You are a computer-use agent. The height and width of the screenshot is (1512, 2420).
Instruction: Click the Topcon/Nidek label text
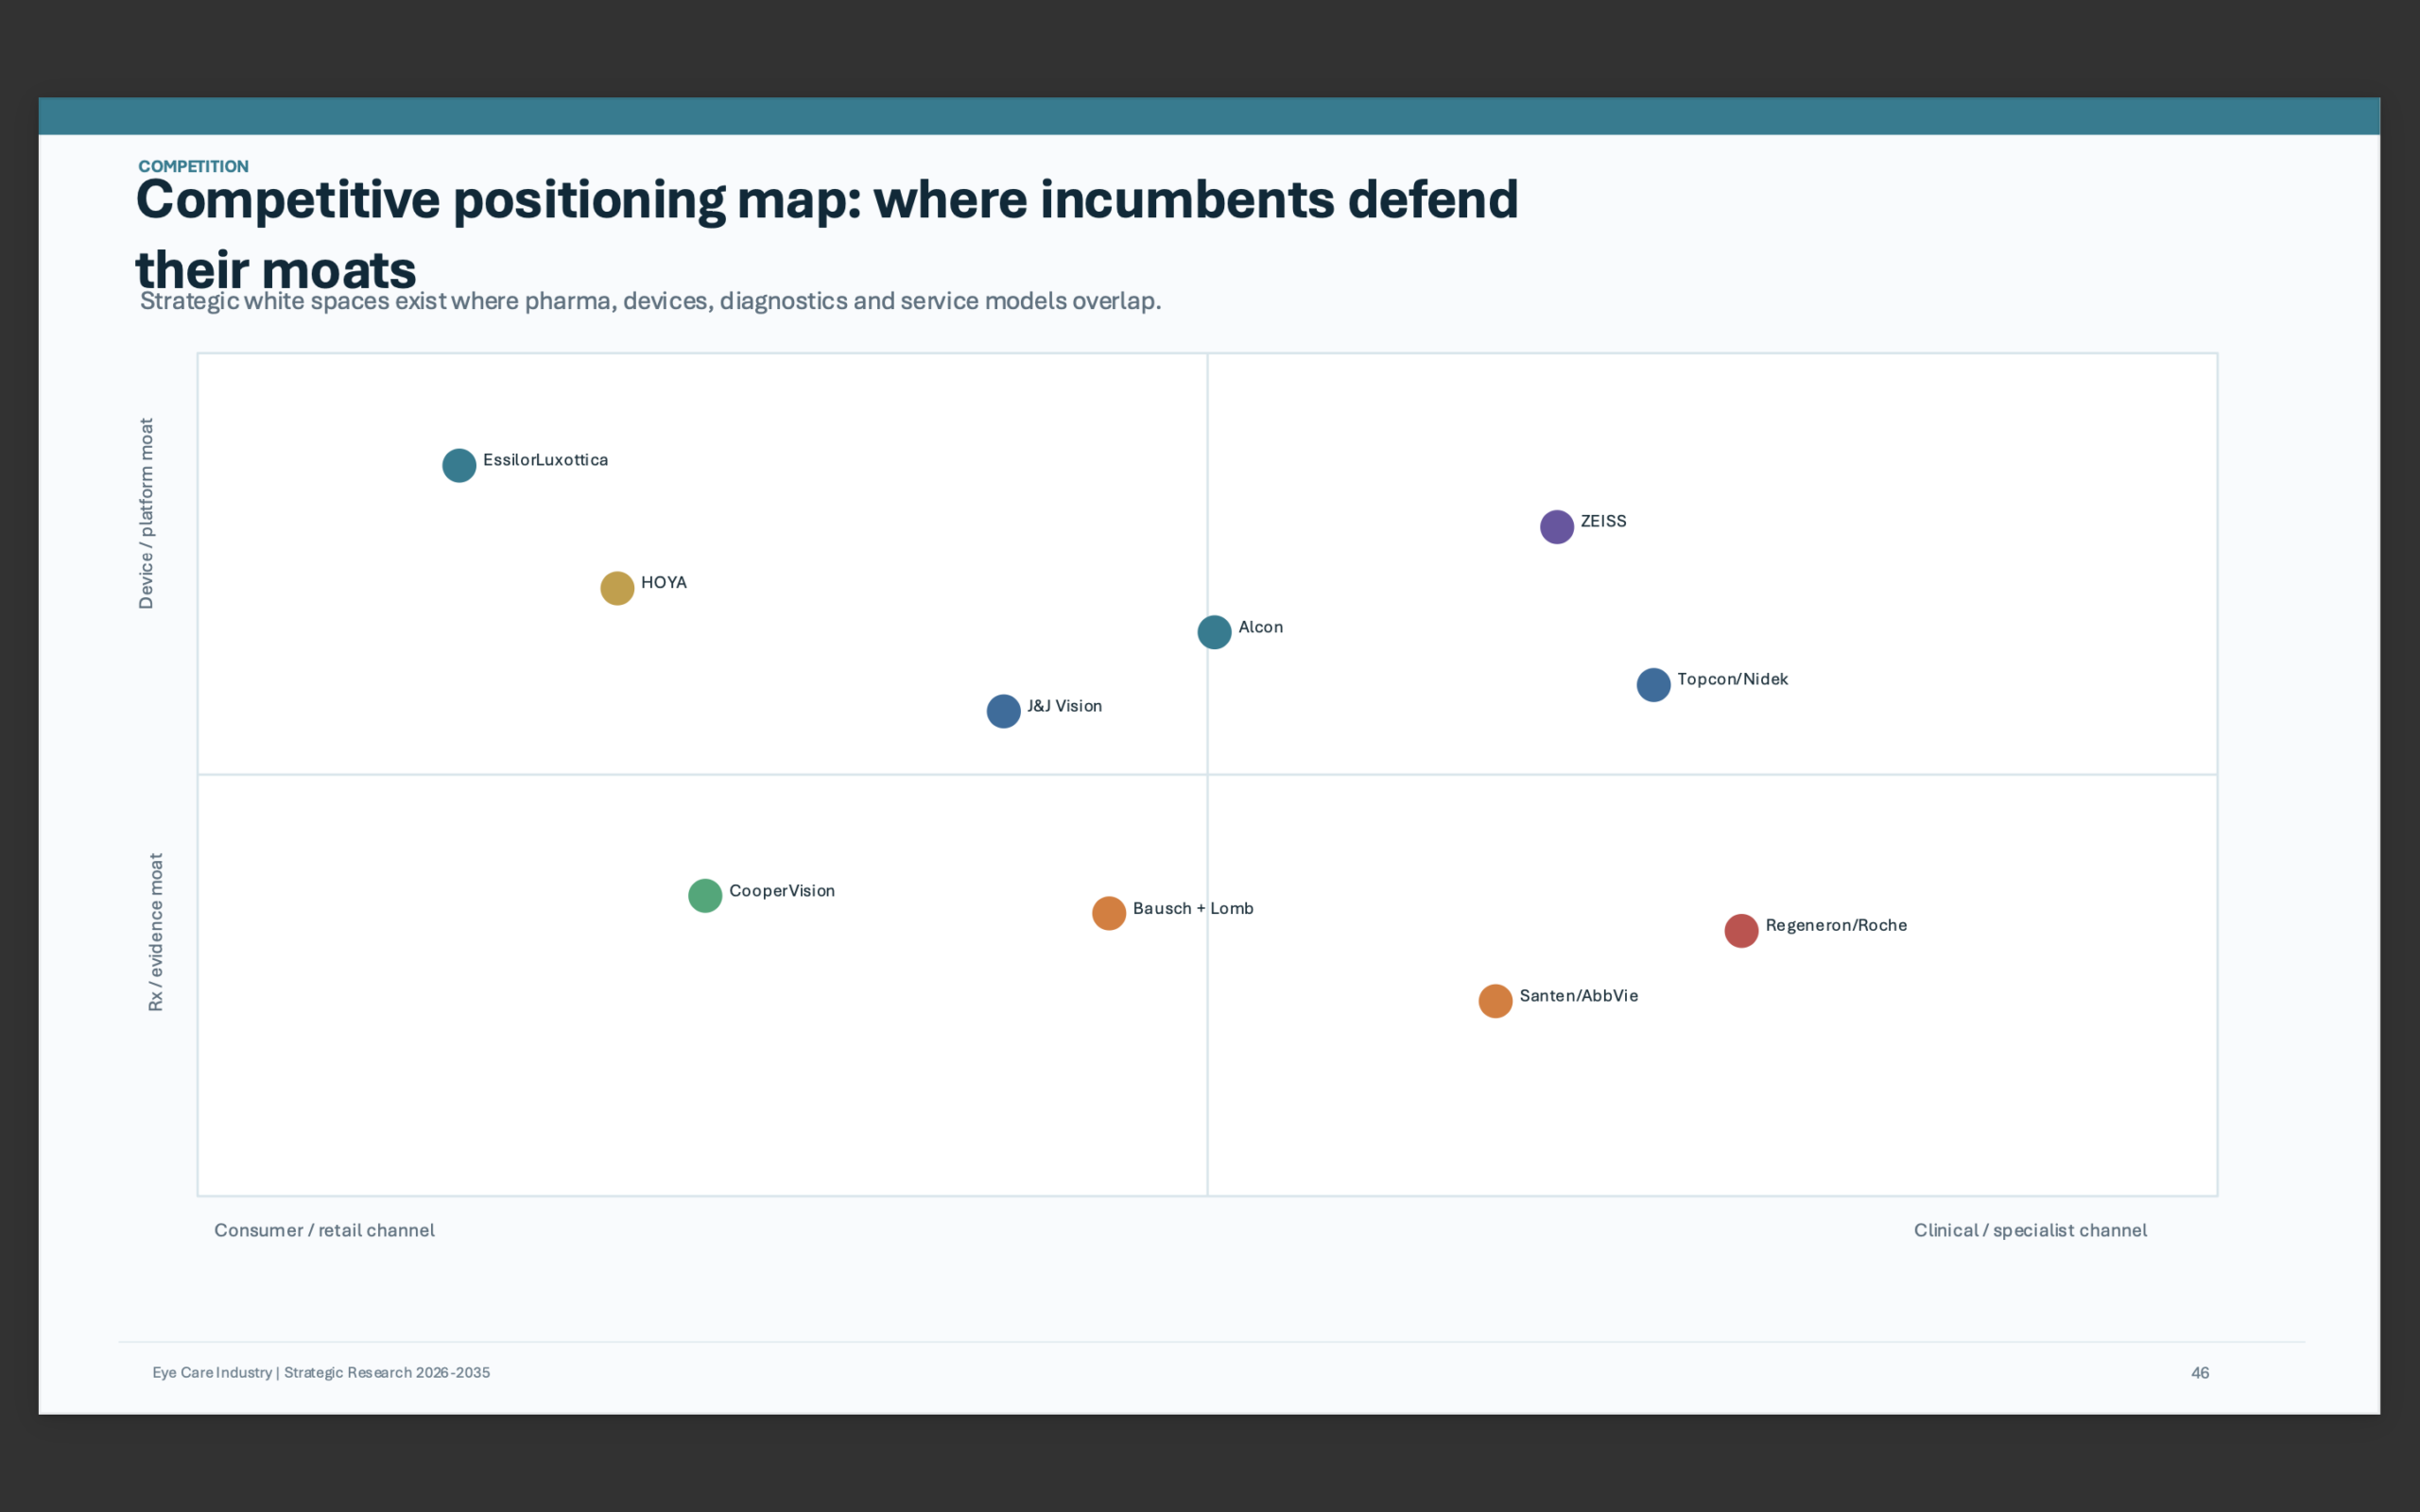[x=1732, y=679]
